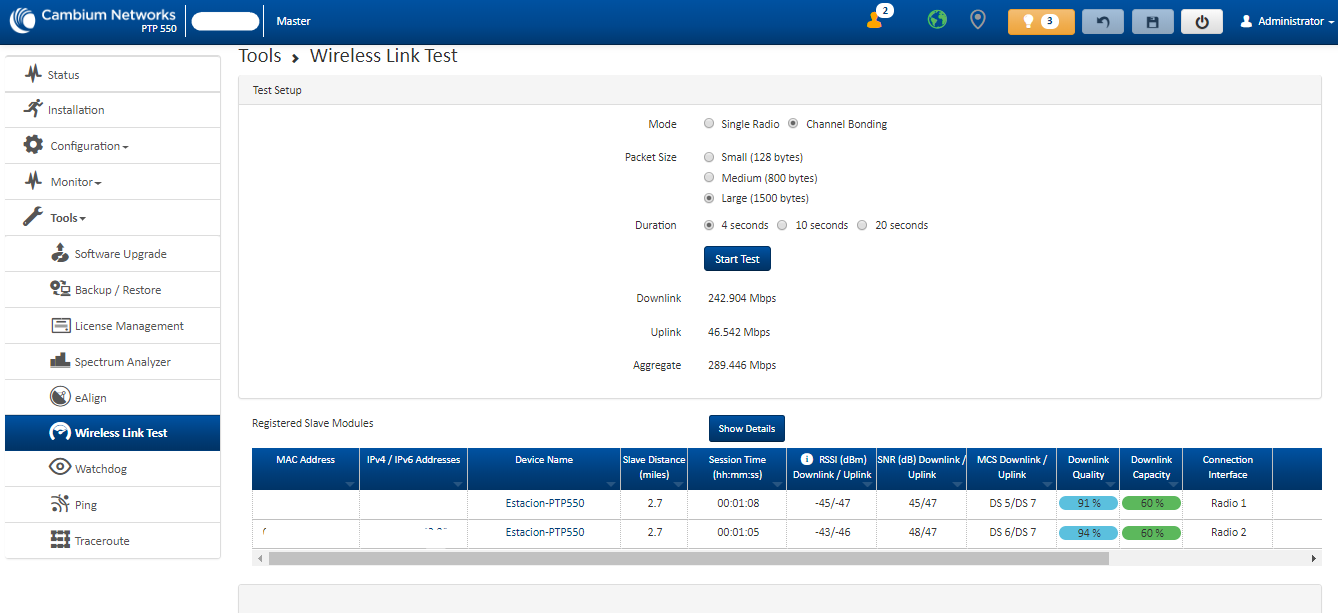Choose 20 seconds duration

click(862, 225)
